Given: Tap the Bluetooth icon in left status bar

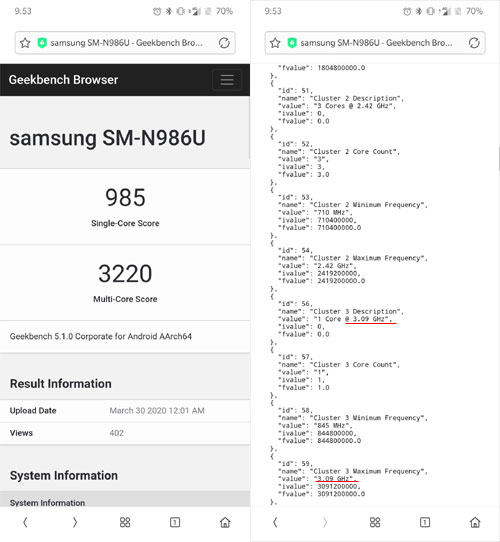Looking at the screenshot, I should (169, 11).
